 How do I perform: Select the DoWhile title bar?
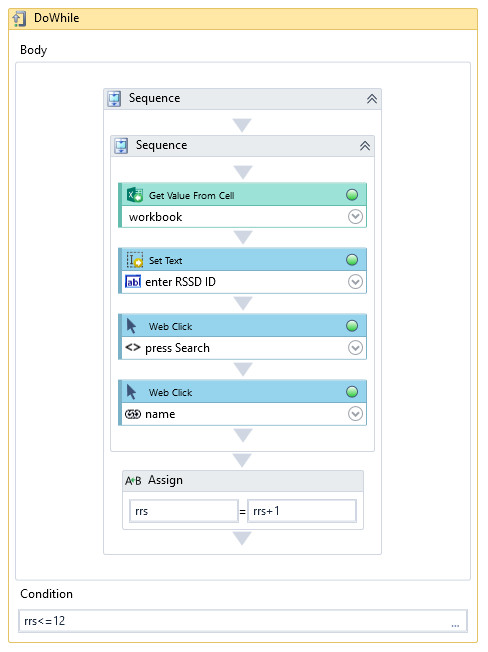click(x=243, y=19)
